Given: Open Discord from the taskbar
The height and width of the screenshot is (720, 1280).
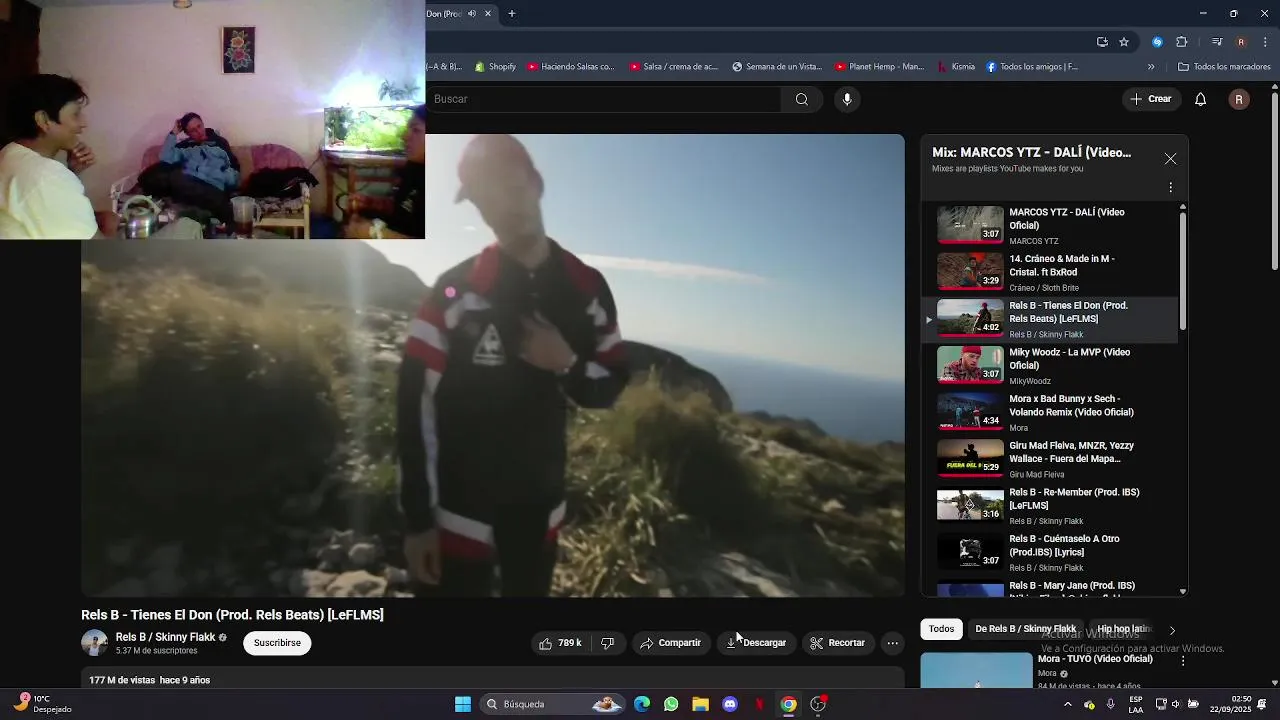Looking at the screenshot, I should pyautogui.click(x=730, y=704).
